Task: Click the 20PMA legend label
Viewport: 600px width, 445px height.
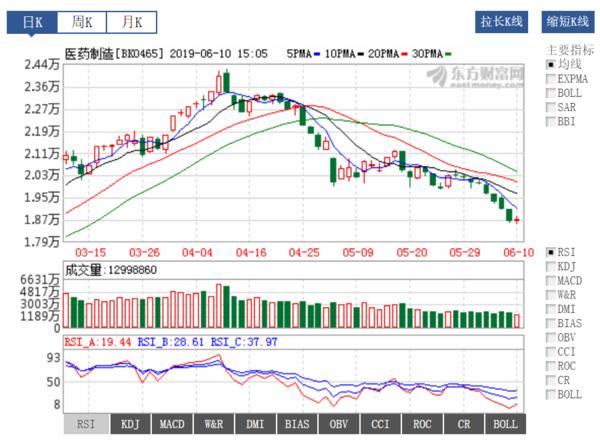Action: coord(383,54)
